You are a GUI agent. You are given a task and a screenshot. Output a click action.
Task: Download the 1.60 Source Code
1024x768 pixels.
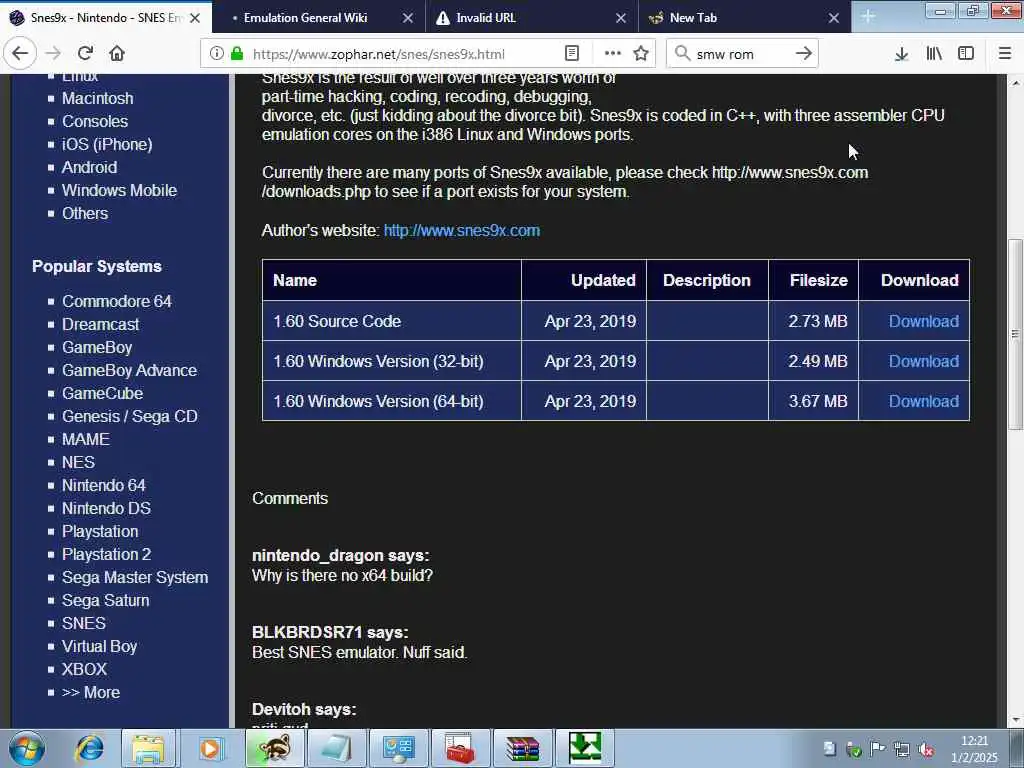click(x=923, y=321)
